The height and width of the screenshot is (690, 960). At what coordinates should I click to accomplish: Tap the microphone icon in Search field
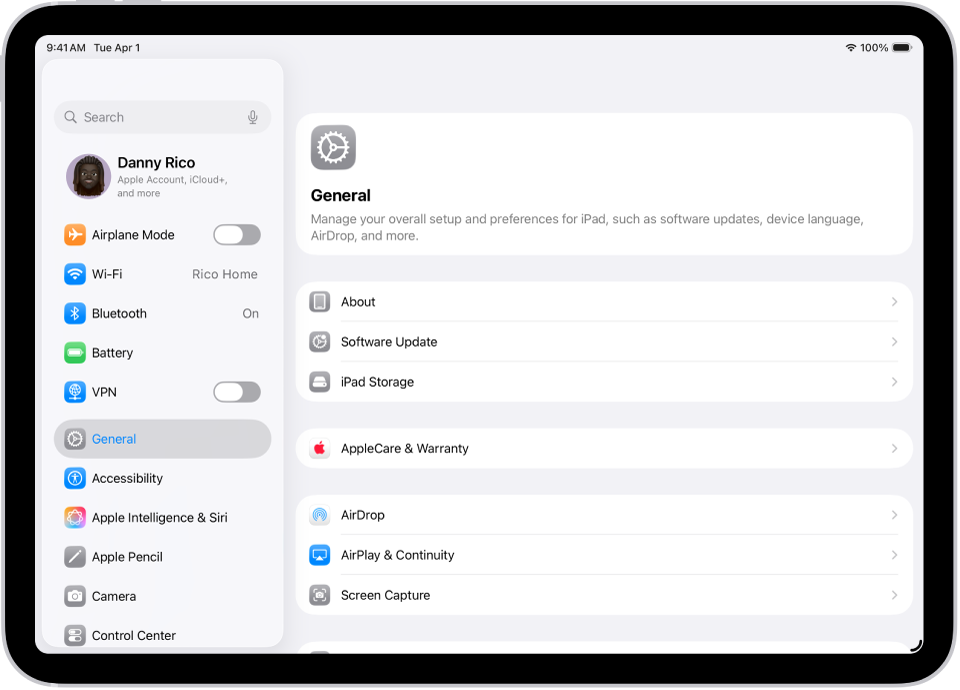(252, 117)
